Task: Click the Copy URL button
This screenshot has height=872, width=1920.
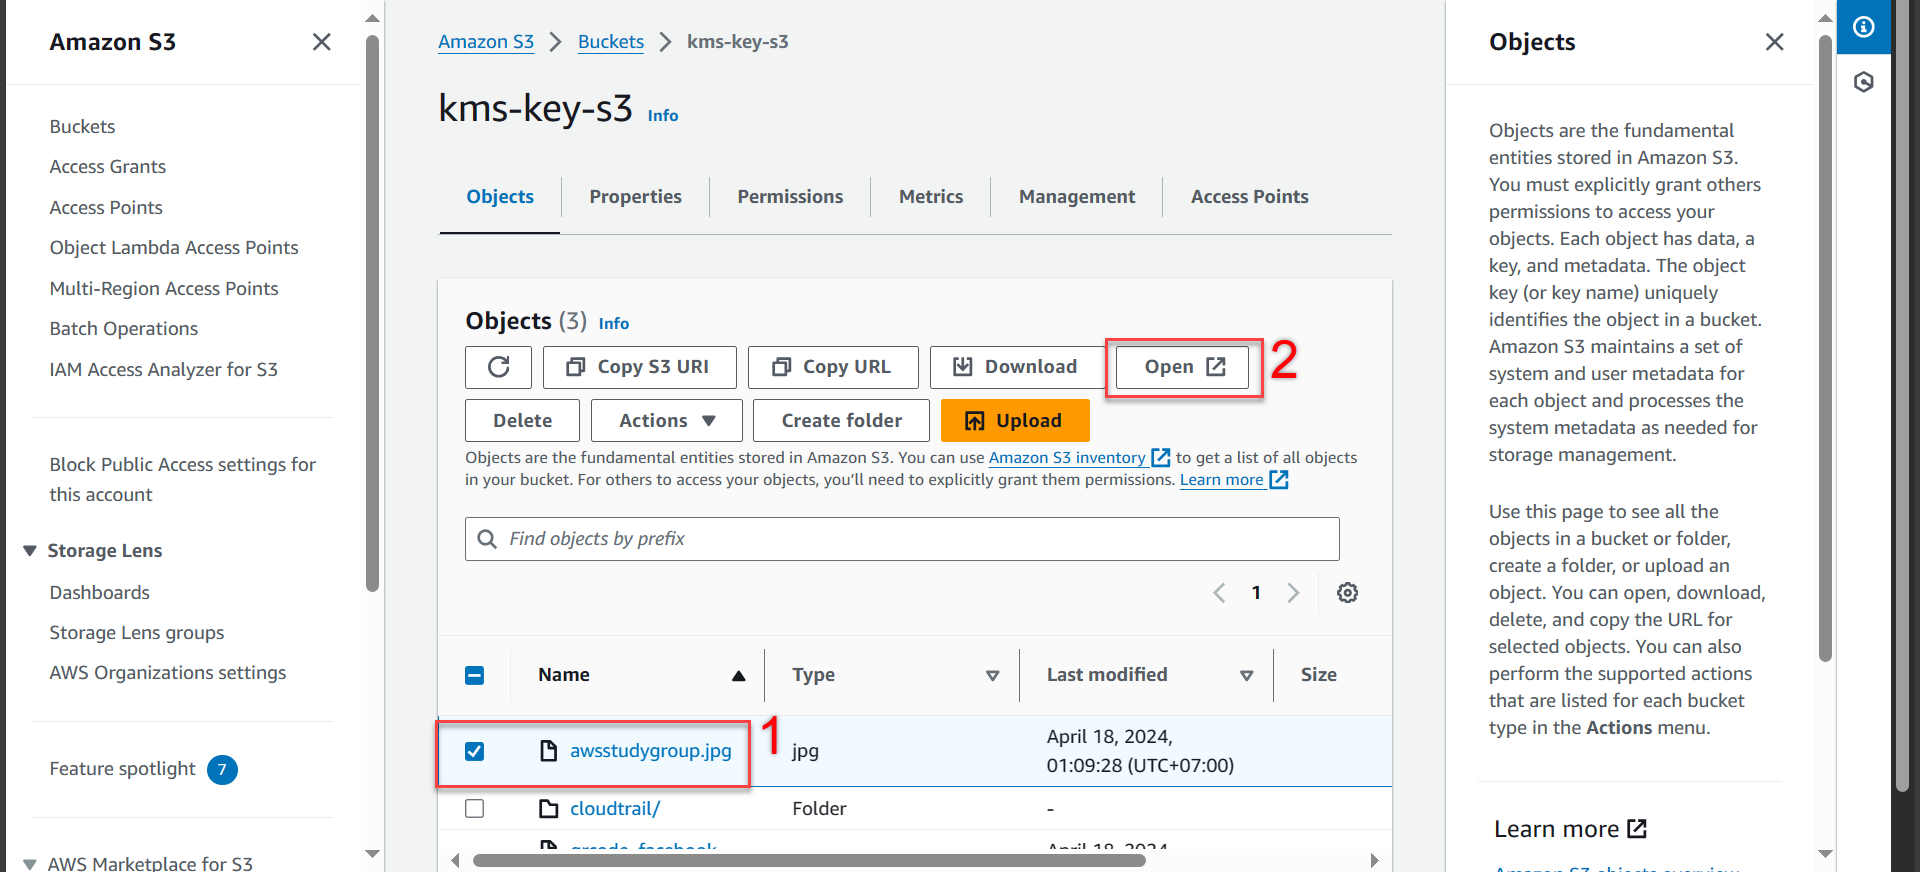Action: click(833, 367)
